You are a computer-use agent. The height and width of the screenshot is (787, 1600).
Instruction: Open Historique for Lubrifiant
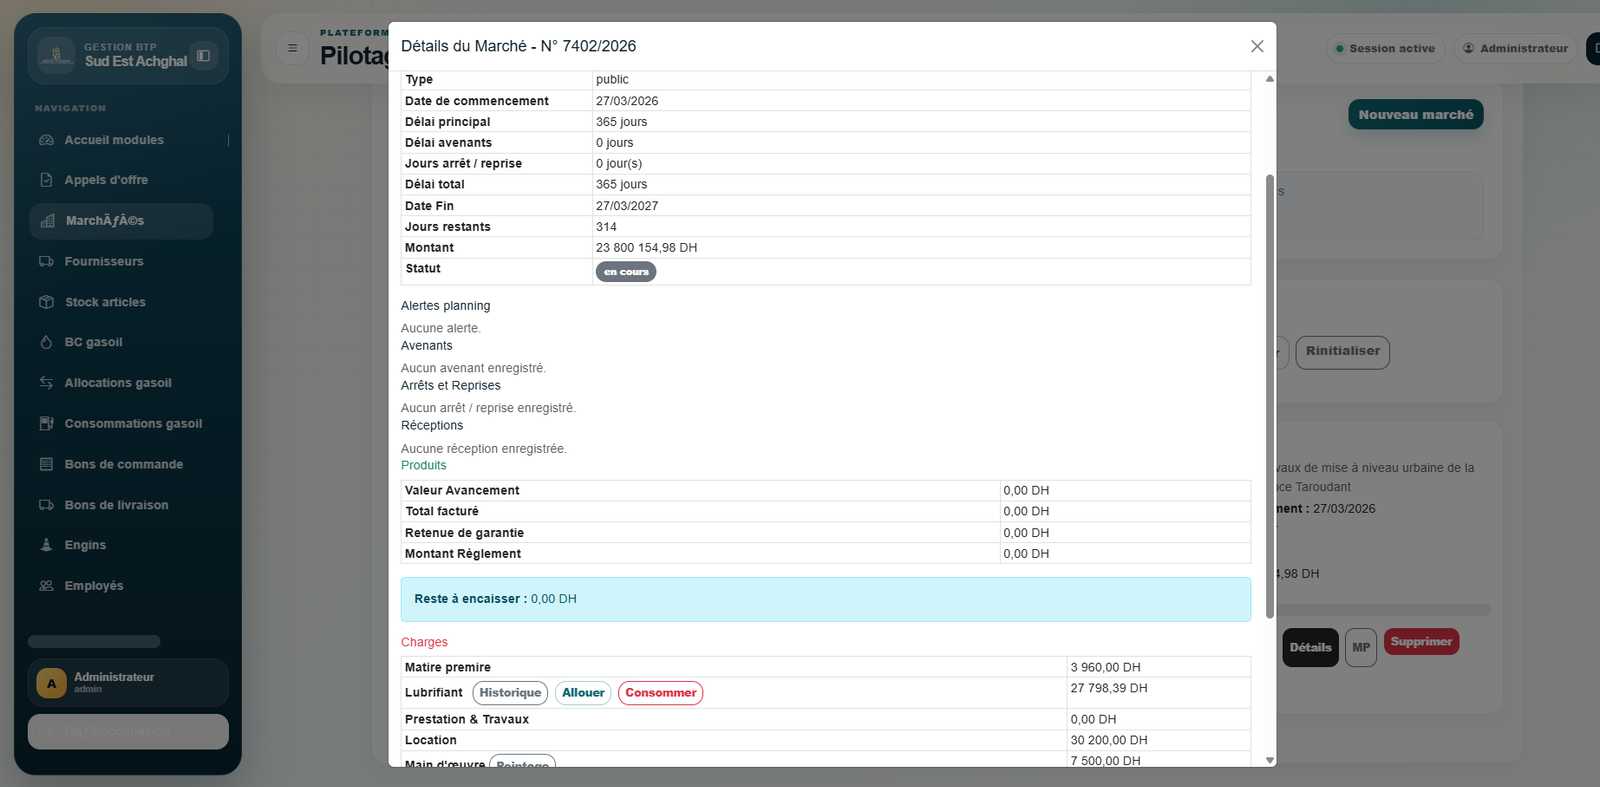(x=510, y=693)
